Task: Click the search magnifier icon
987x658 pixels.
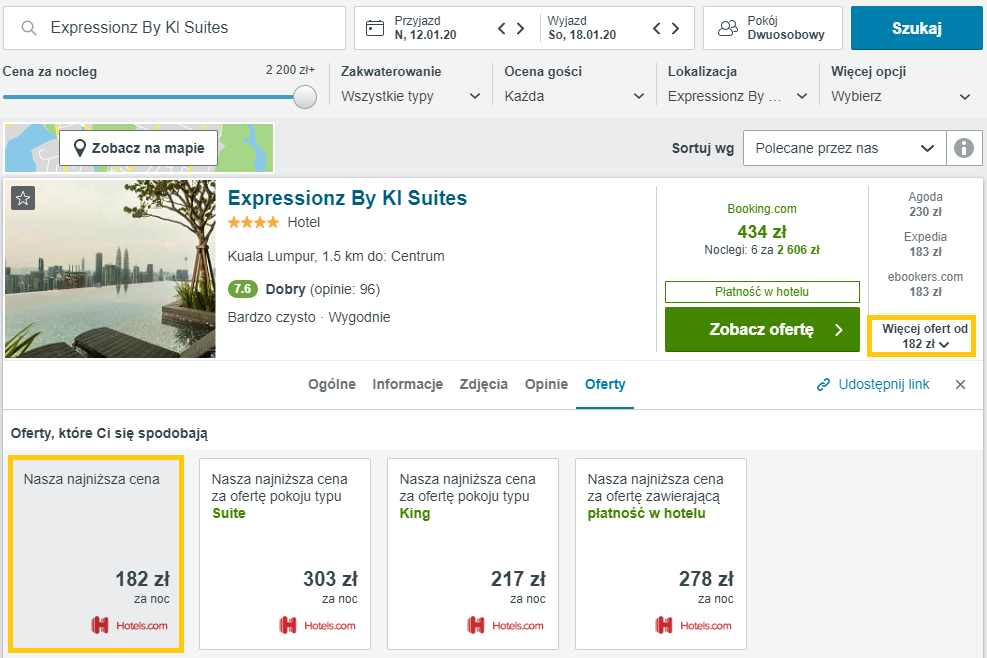Action: [x=28, y=28]
